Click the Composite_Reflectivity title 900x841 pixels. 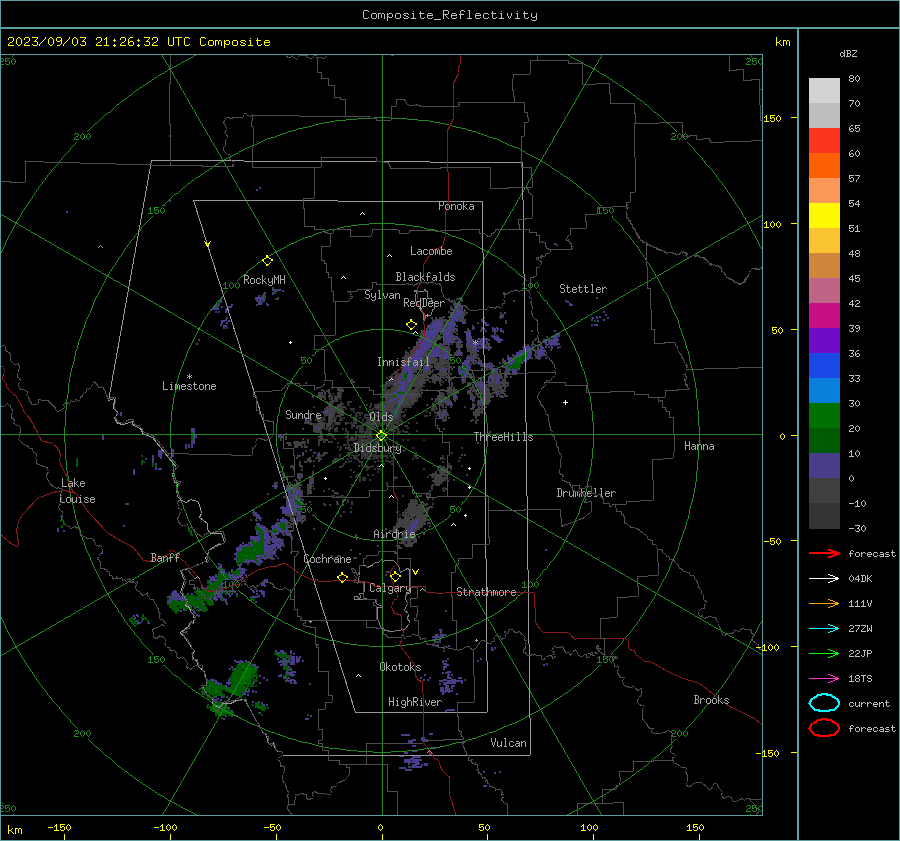coord(450,15)
